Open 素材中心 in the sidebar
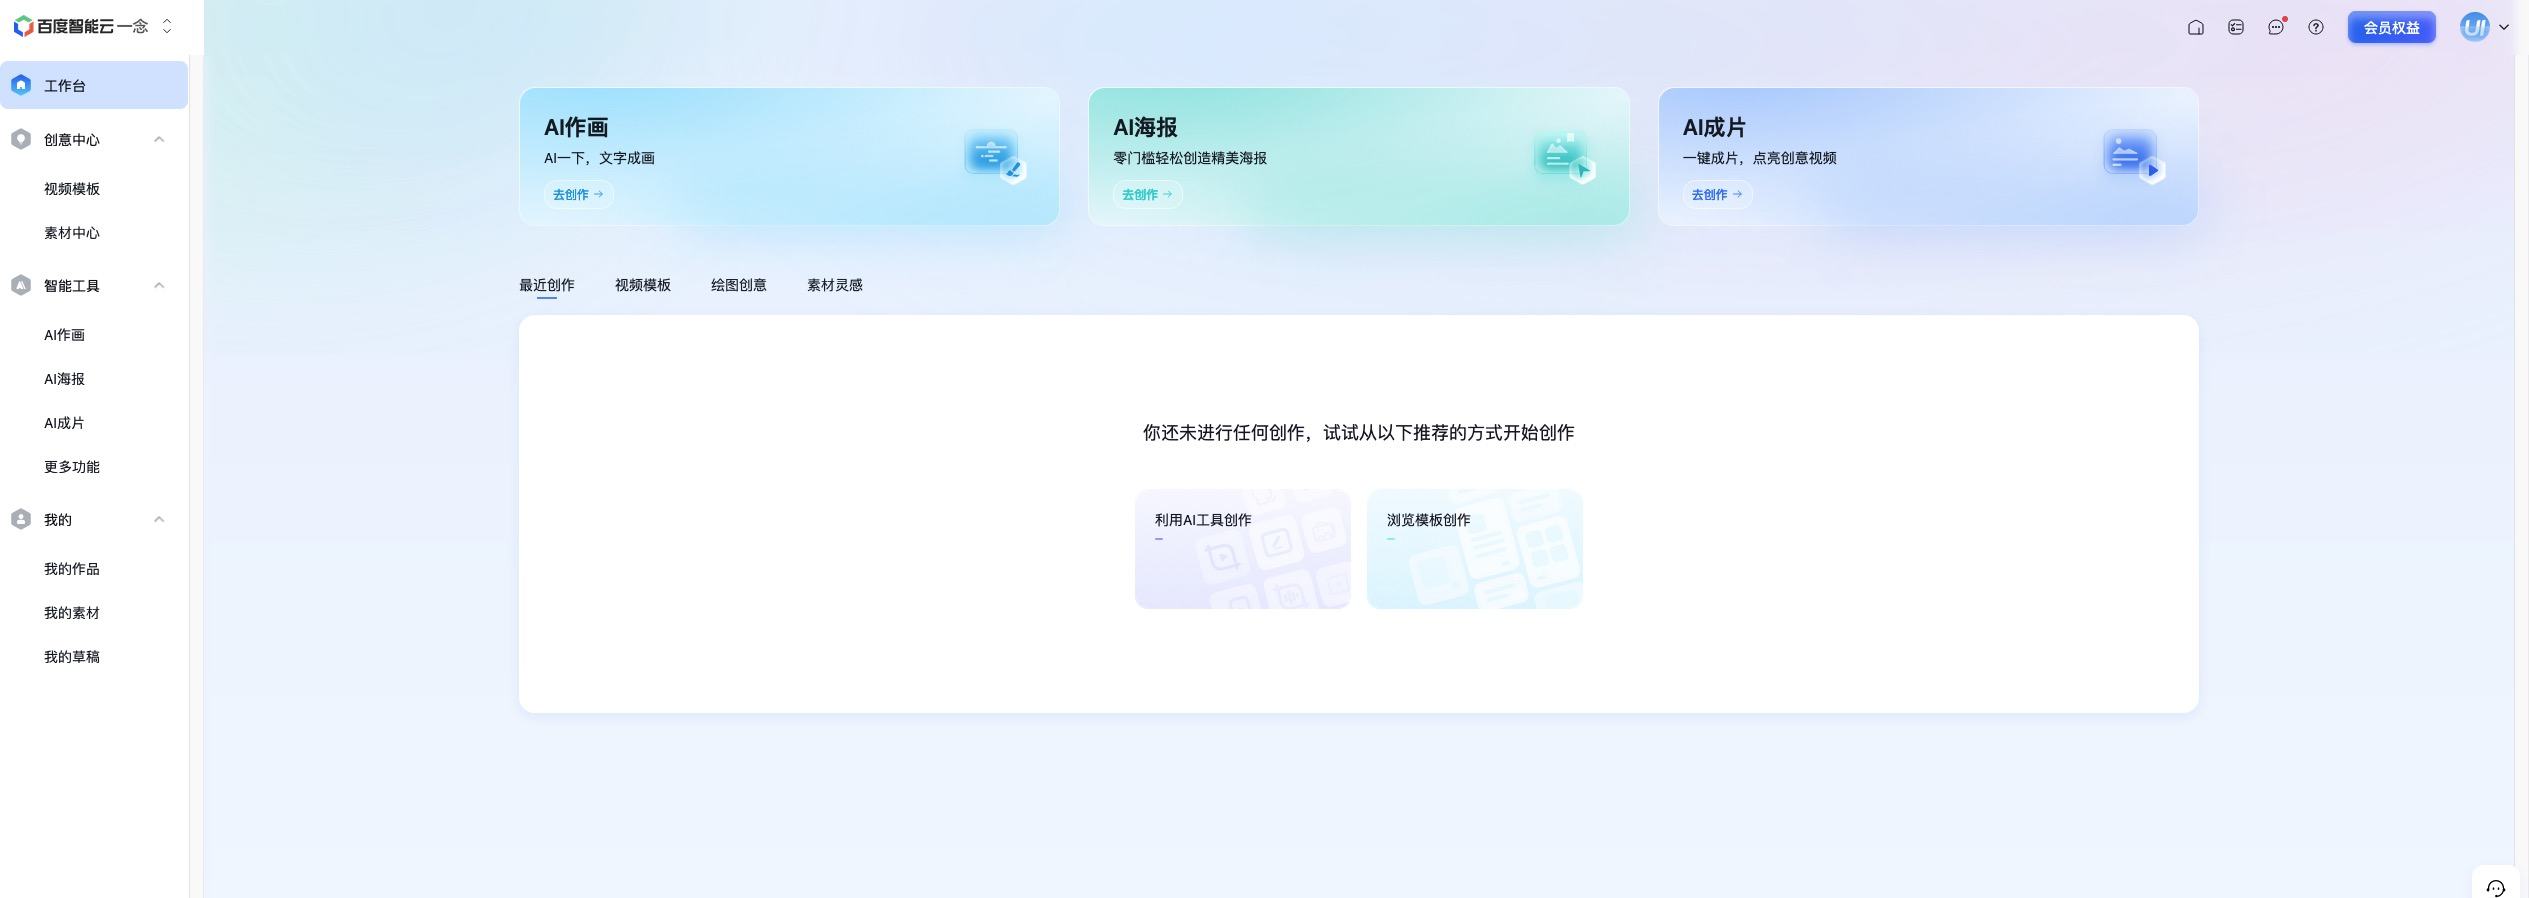 pos(72,233)
